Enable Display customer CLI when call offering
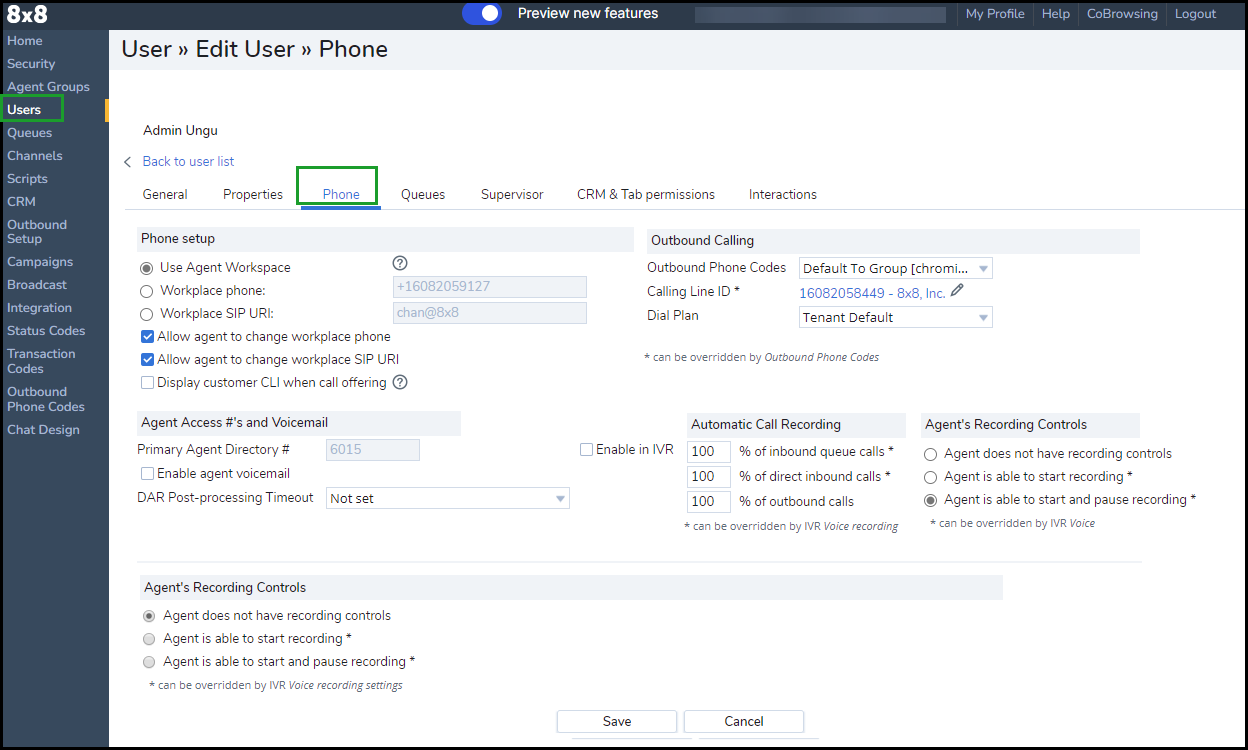This screenshot has height=750, width=1248. (148, 383)
